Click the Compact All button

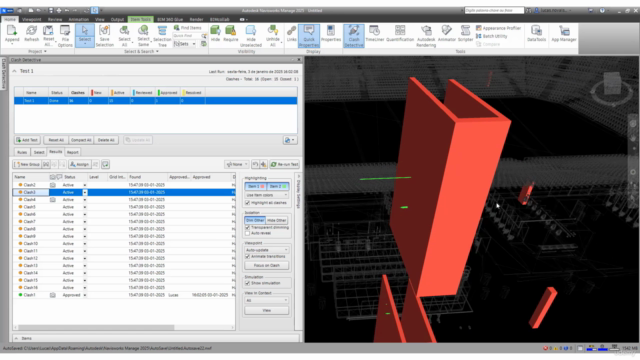pos(81,140)
